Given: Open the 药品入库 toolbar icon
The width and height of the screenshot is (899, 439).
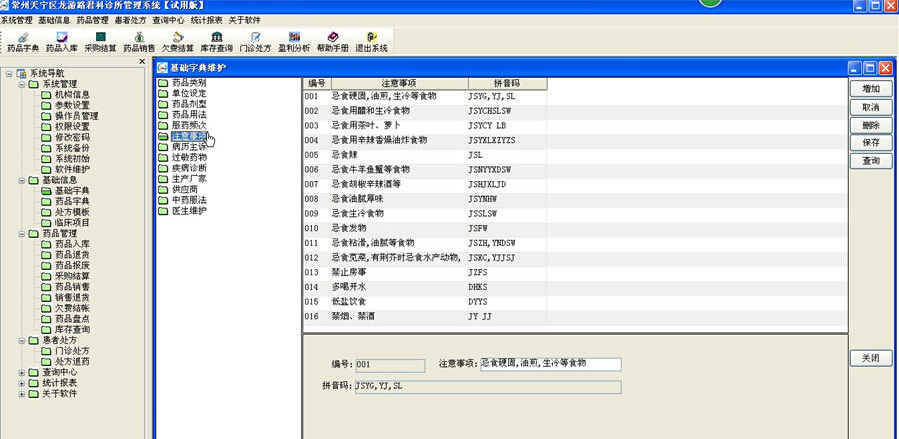Looking at the screenshot, I should pyautogui.click(x=62, y=42).
